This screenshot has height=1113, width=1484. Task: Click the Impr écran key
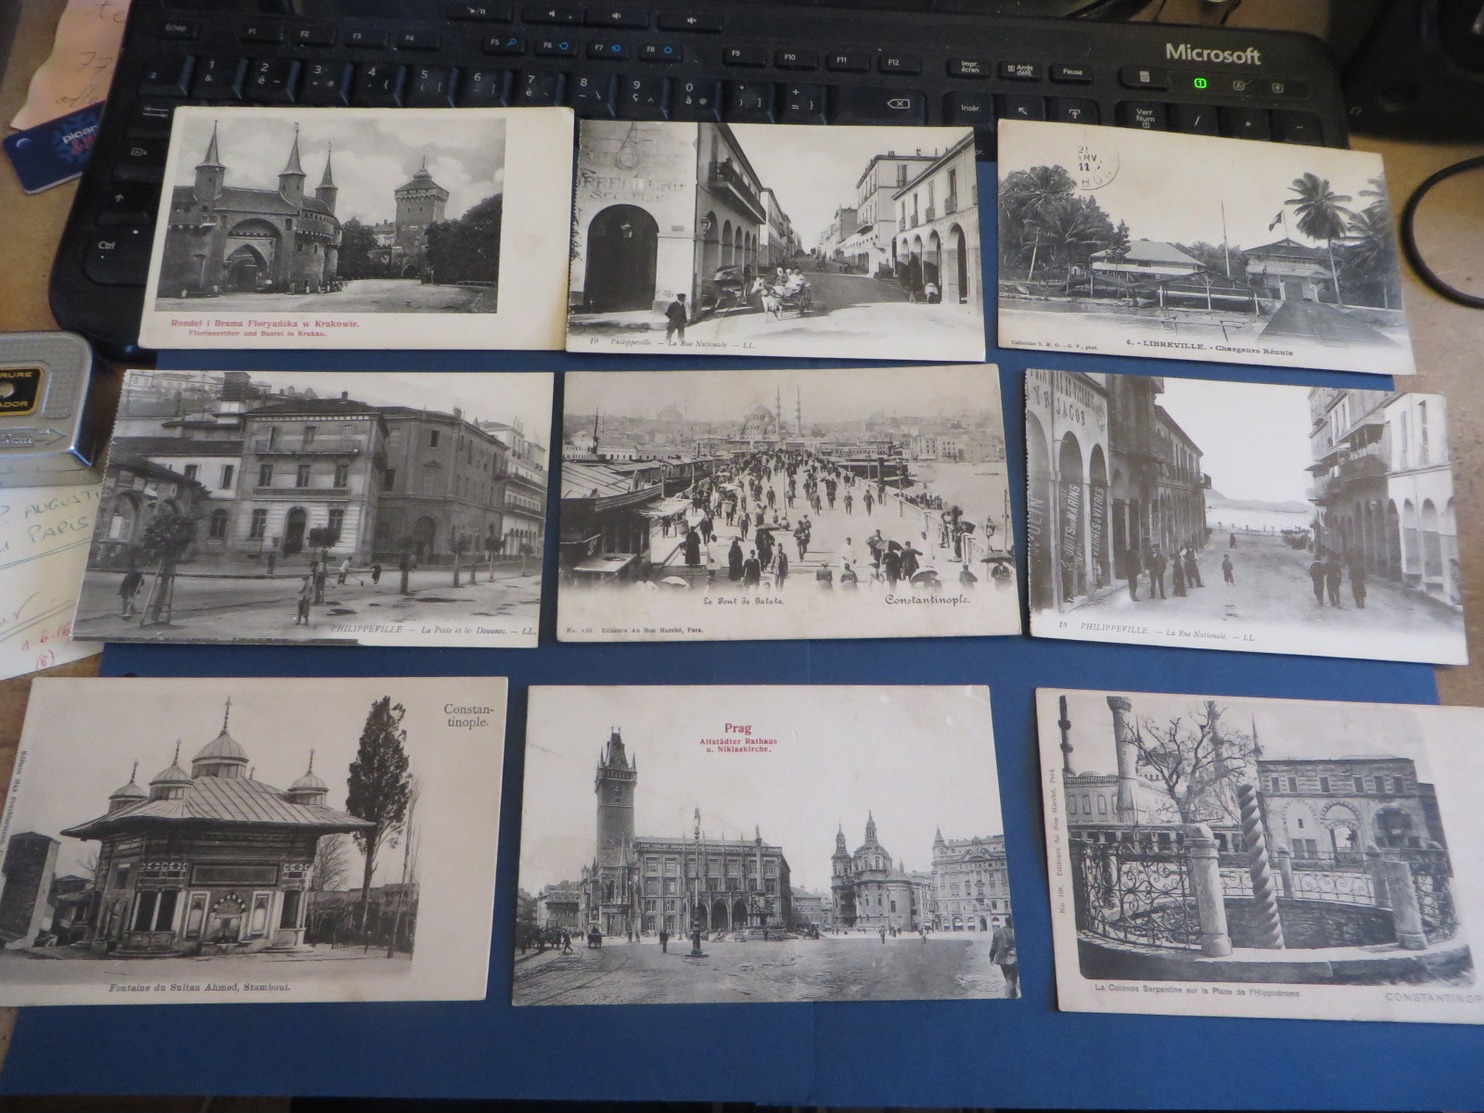(969, 68)
